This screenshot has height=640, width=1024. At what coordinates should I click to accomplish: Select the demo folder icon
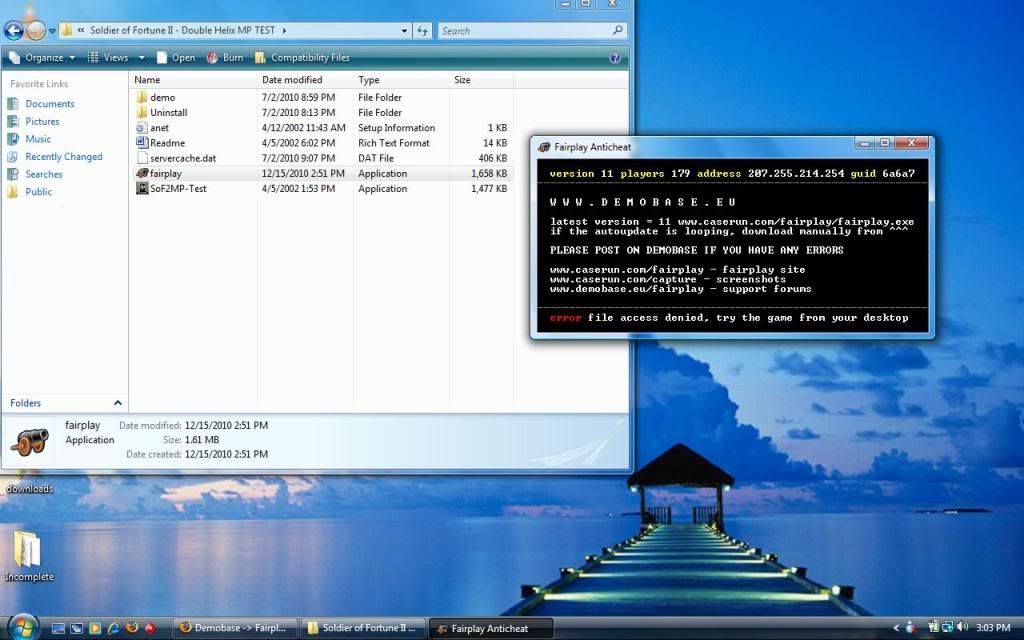click(x=142, y=97)
